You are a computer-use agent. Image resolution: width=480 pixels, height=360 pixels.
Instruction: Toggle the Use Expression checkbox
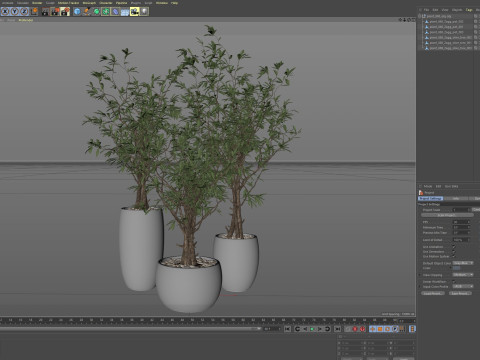[454, 251]
